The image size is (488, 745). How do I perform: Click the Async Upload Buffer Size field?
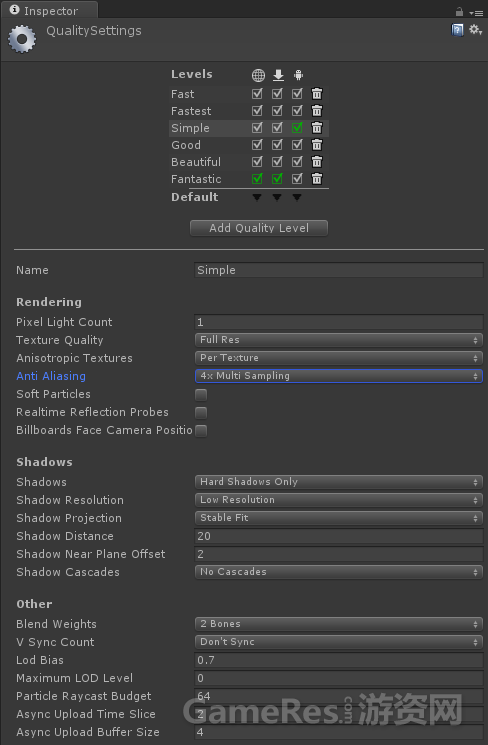[339, 732]
